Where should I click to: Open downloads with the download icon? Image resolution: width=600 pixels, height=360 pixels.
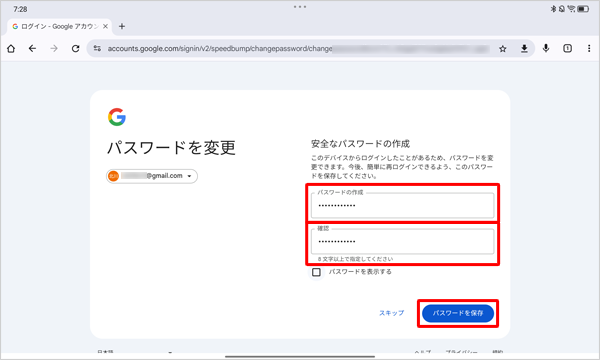coord(524,49)
